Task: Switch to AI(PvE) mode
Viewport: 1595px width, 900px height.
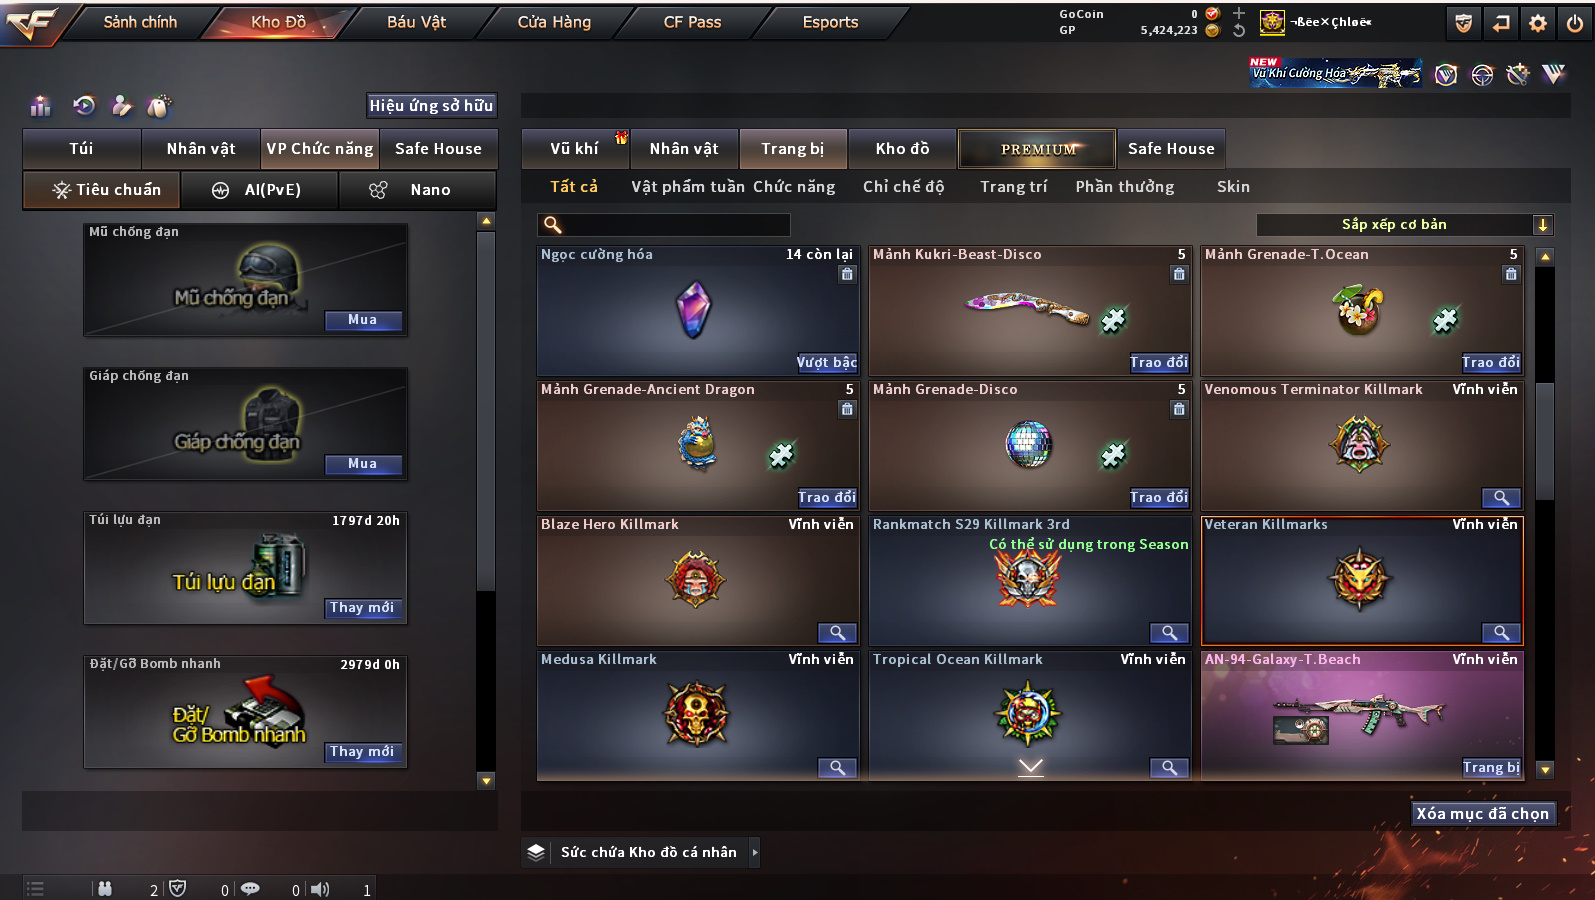Action: point(259,190)
